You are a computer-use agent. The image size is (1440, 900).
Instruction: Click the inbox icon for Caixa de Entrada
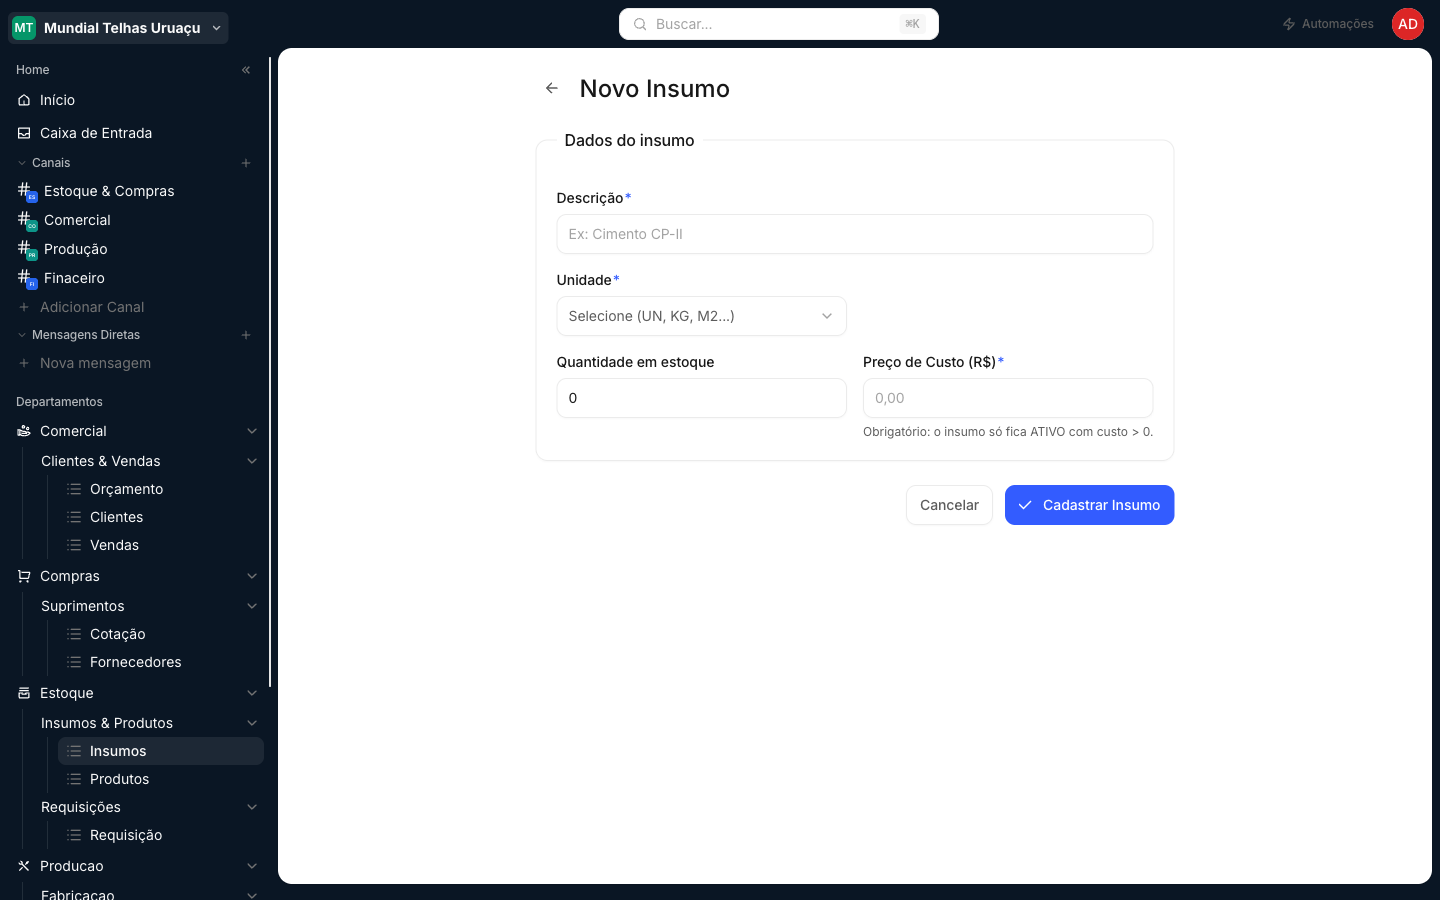tap(24, 133)
